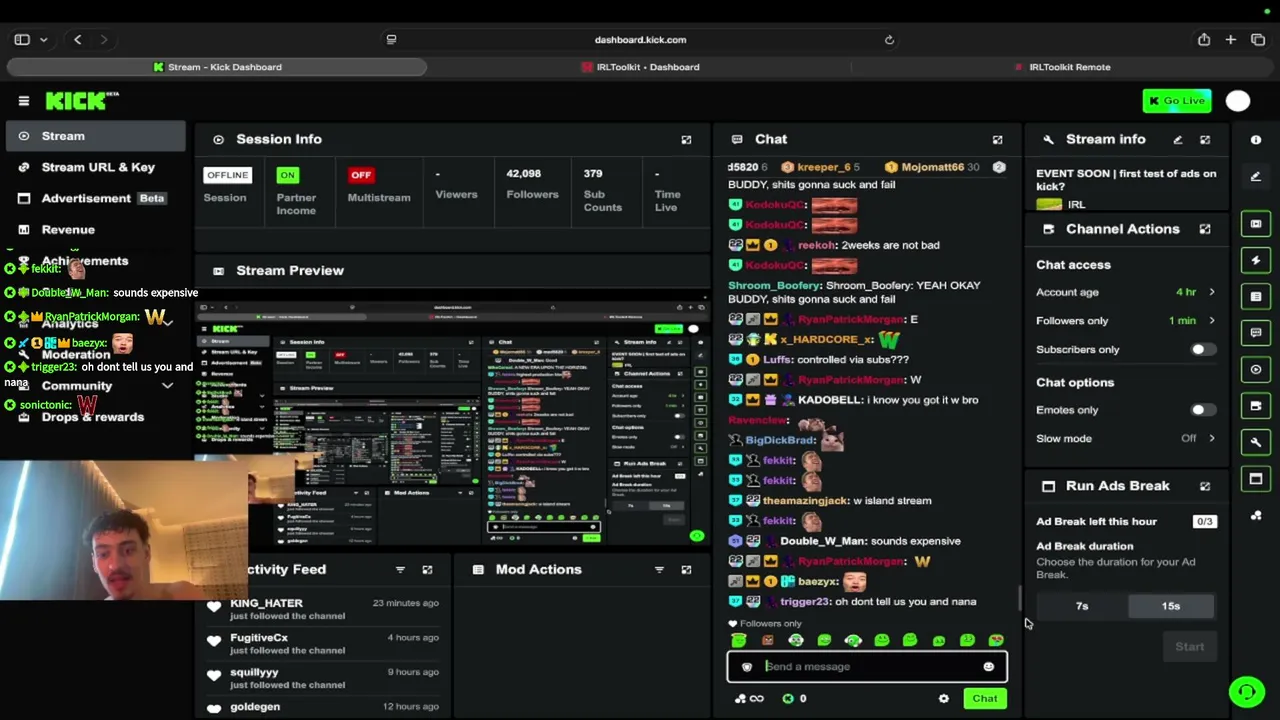
Task: Switch to IRLToolkit Remote tab
Action: click(x=1062, y=67)
